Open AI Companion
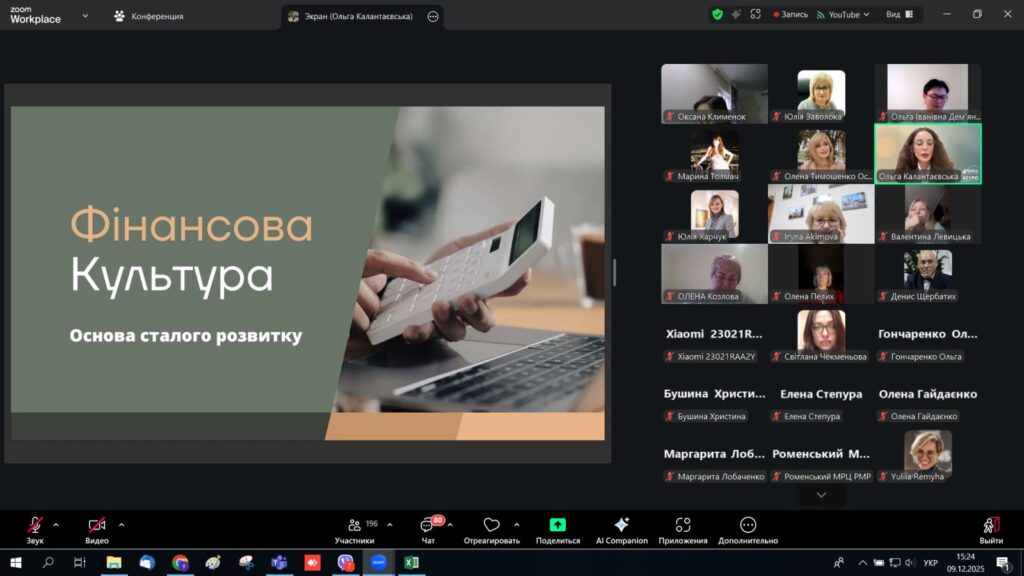This screenshot has width=1024, height=576. point(621,526)
